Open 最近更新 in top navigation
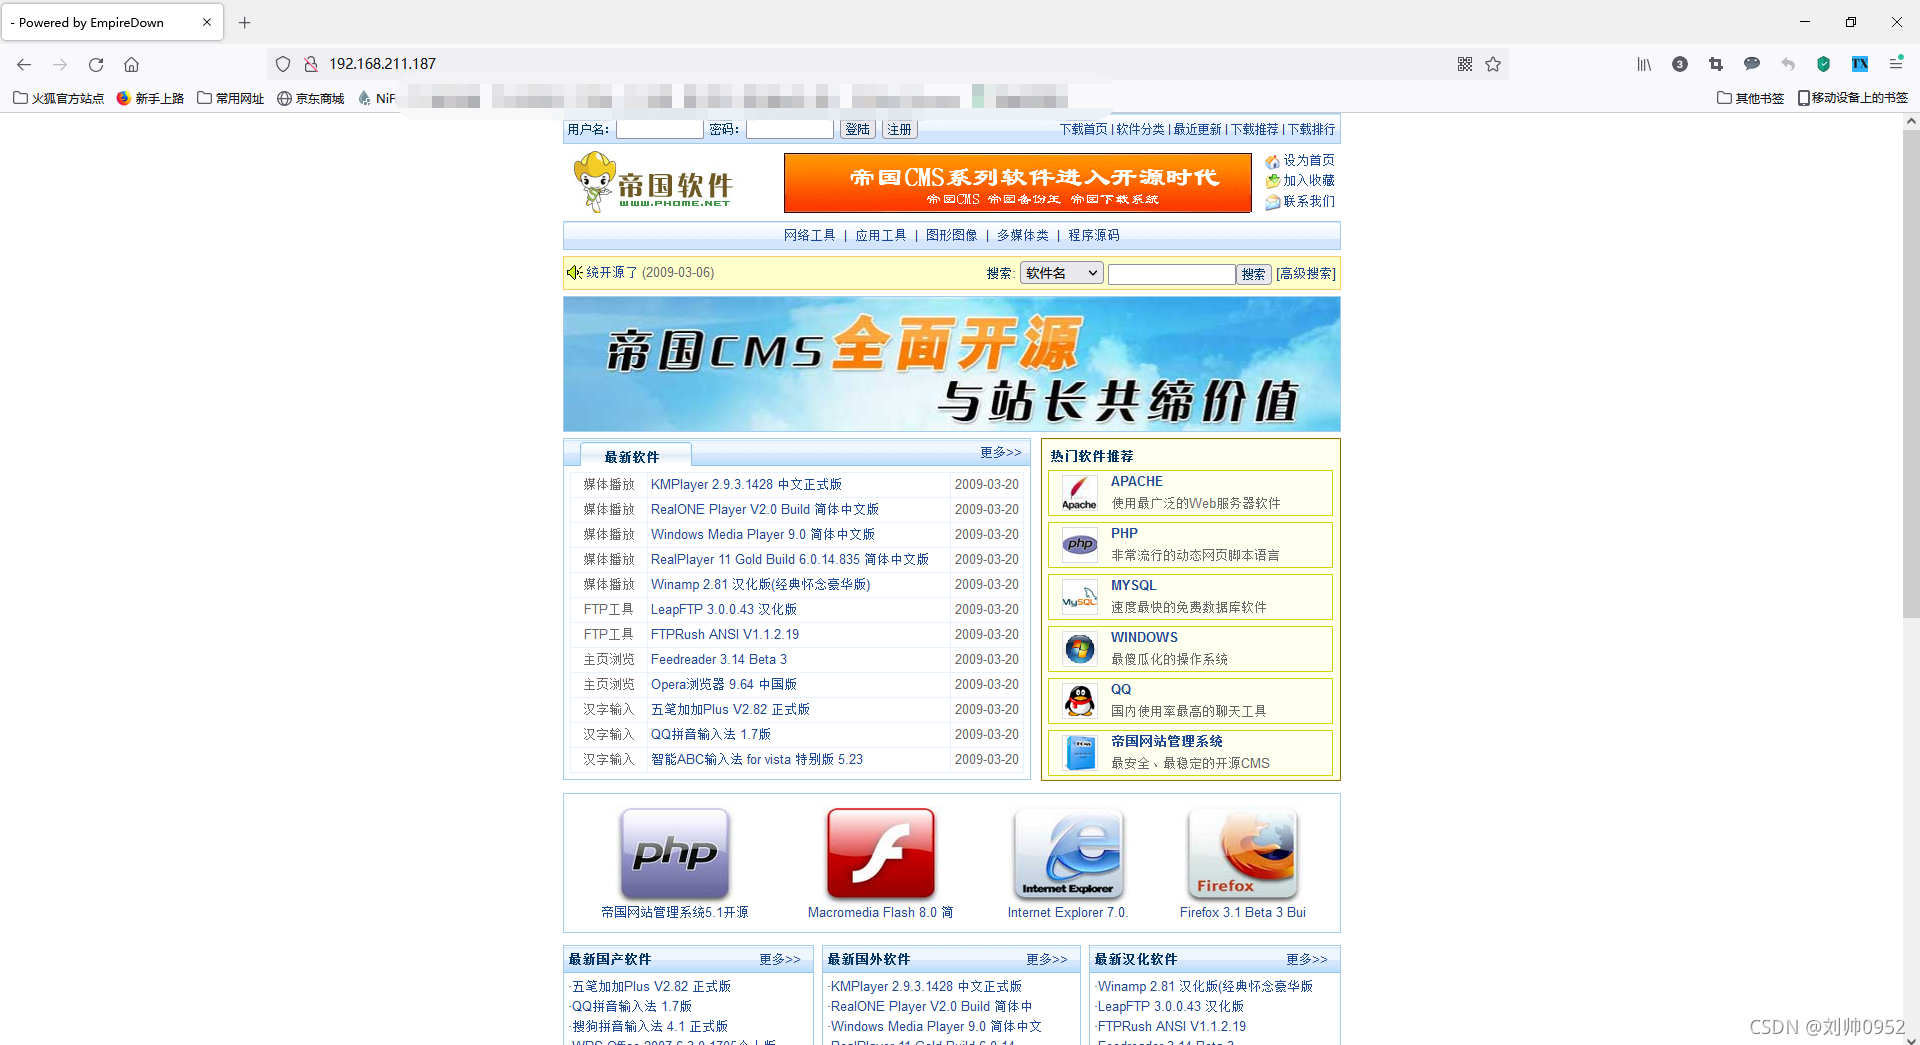 (1197, 129)
